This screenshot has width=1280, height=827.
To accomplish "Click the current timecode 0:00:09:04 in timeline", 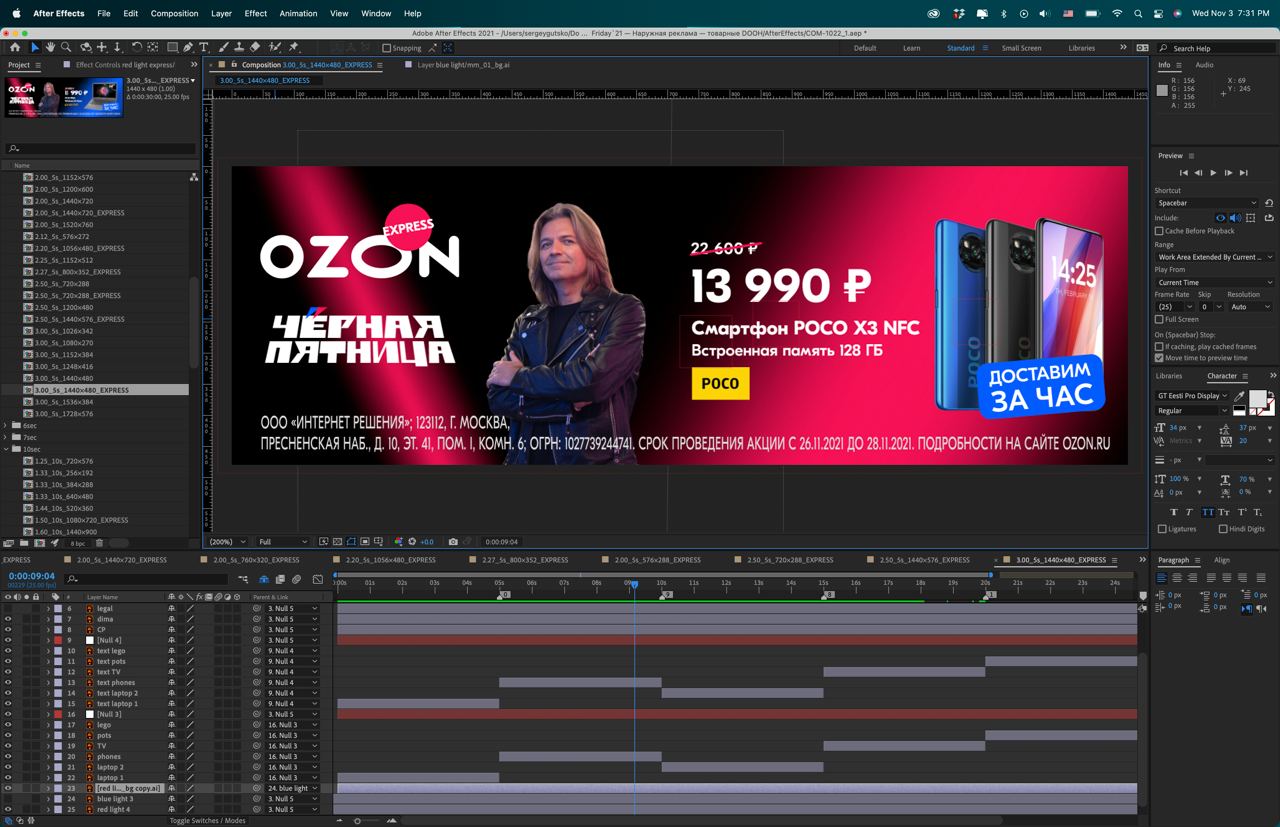I will tap(32, 576).
